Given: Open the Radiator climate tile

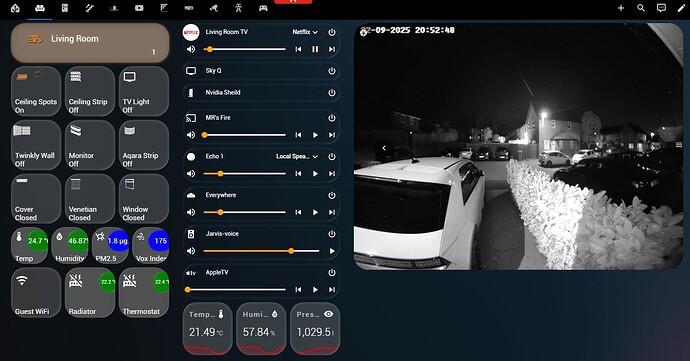Looking at the screenshot, I should pyautogui.click(x=90, y=292).
